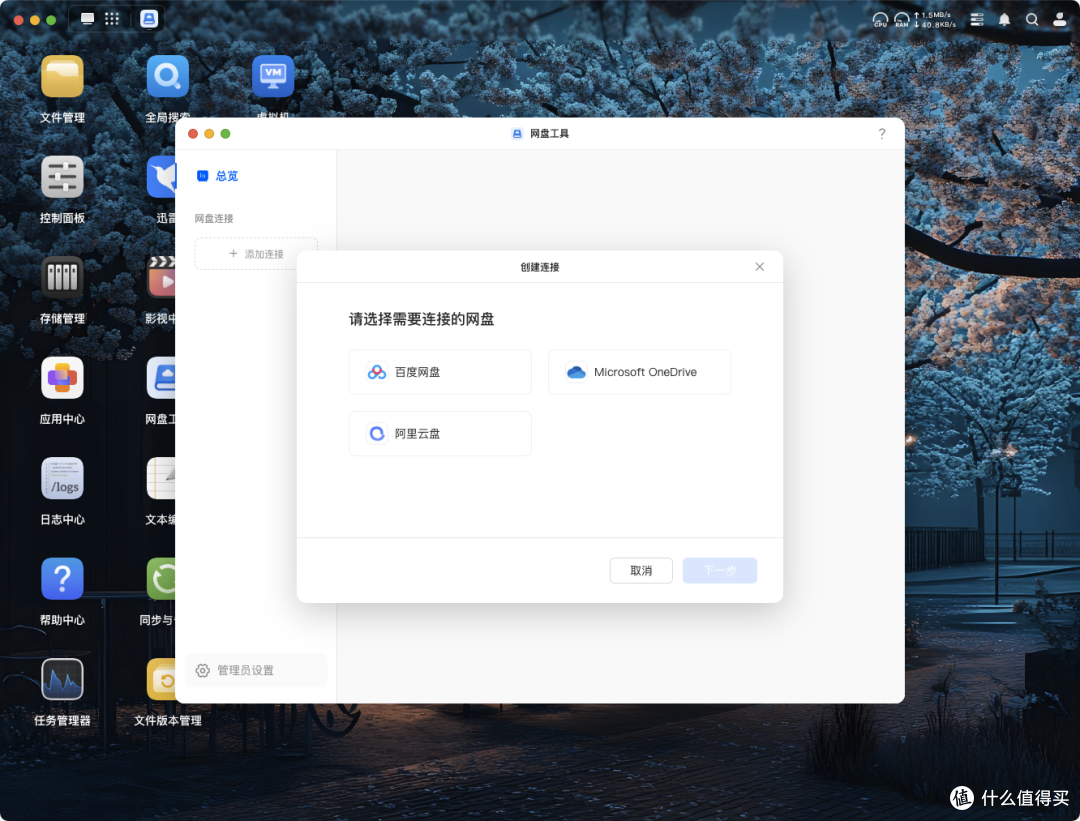The width and height of the screenshot is (1080, 821).
Task: Open the 同步与备份 green icon
Action: pyautogui.click(x=160, y=579)
